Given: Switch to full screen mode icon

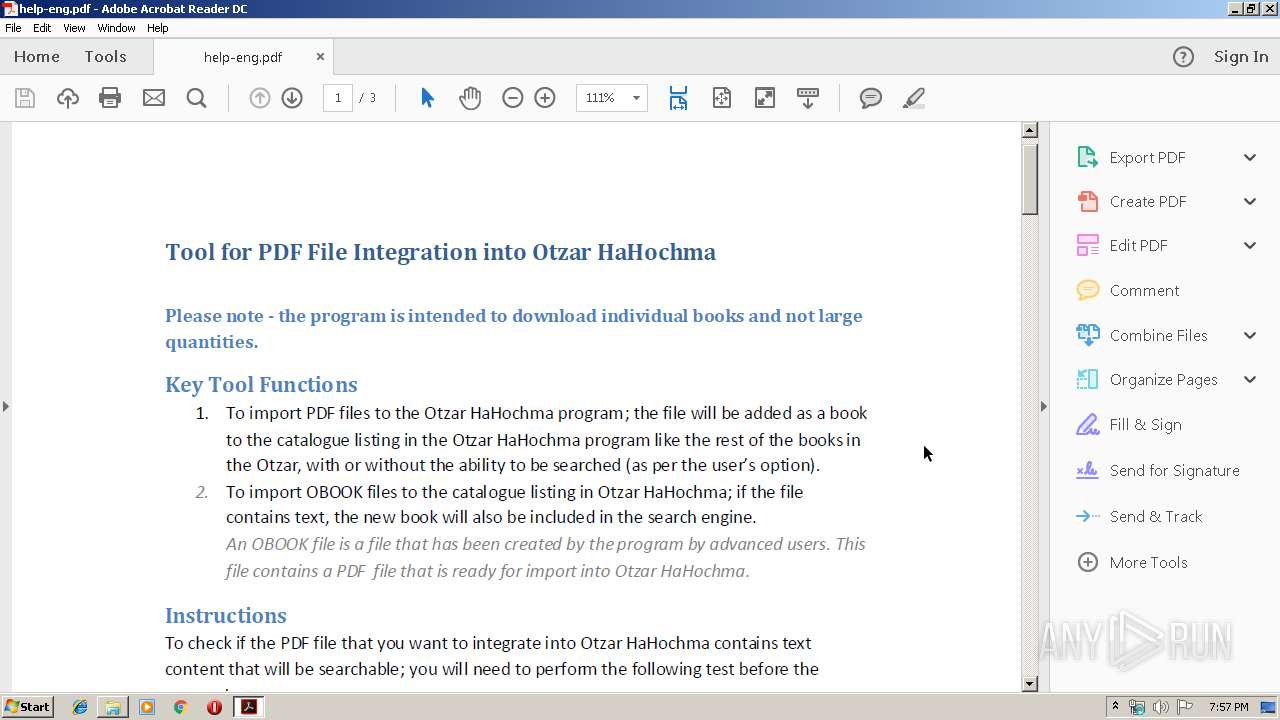Looking at the screenshot, I should (x=765, y=98).
